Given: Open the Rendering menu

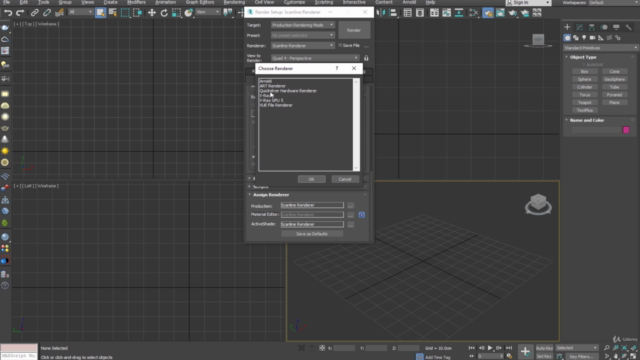Looking at the screenshot, I should click(234, 2).
